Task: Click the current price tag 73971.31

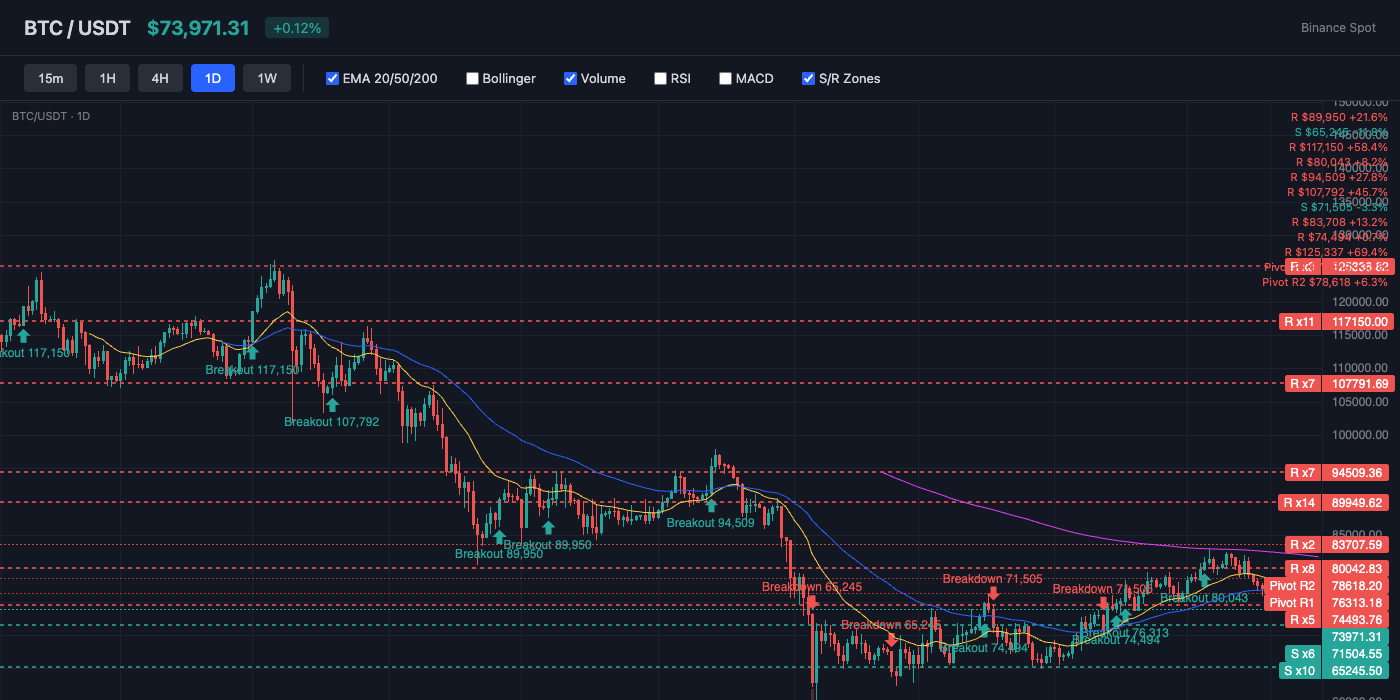Action: coord(1357,637)
